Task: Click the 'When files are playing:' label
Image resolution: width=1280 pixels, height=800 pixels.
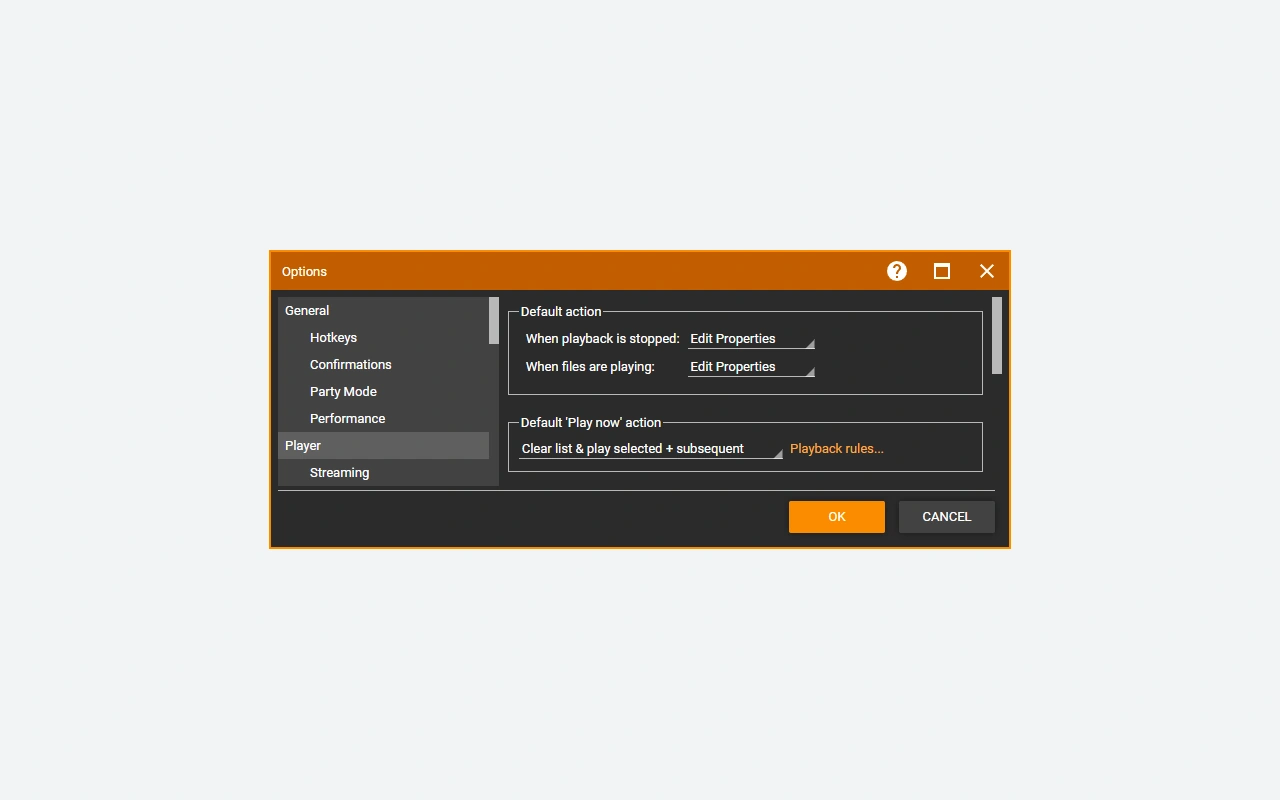Action: [x=590, y=367]
